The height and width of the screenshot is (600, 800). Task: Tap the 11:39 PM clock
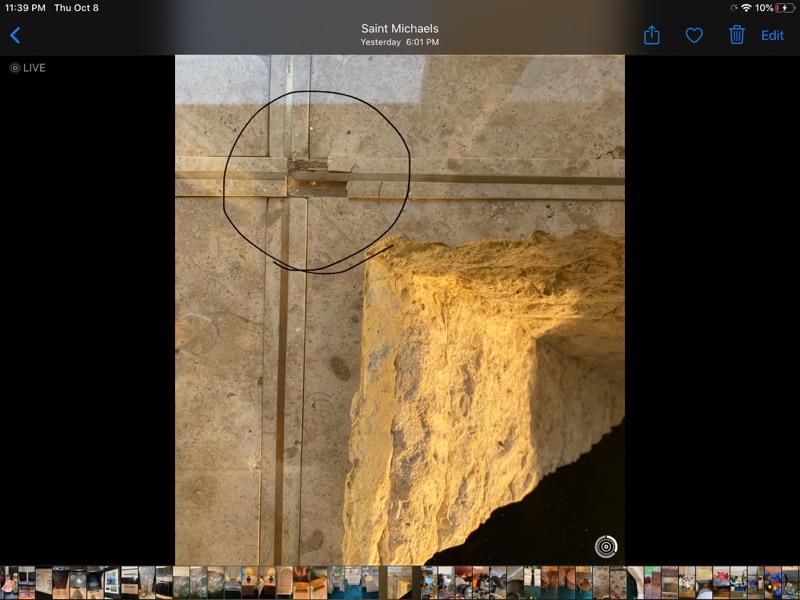25,8
